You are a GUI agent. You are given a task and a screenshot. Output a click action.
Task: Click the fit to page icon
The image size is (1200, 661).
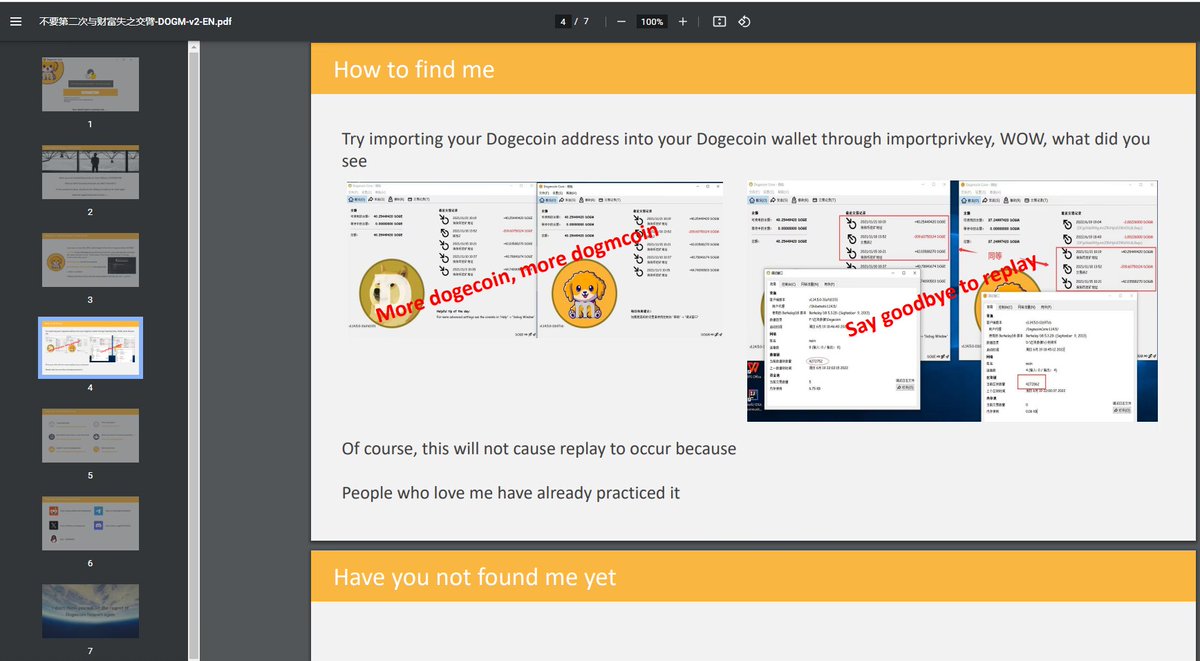tap(719, 21)
